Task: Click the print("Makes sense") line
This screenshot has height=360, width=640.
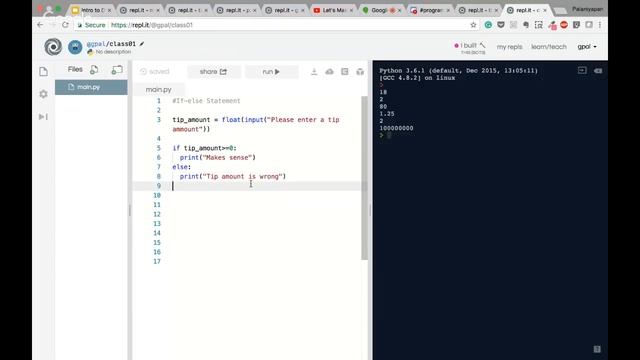Action: pyautogui.click(x=218, y=157)
